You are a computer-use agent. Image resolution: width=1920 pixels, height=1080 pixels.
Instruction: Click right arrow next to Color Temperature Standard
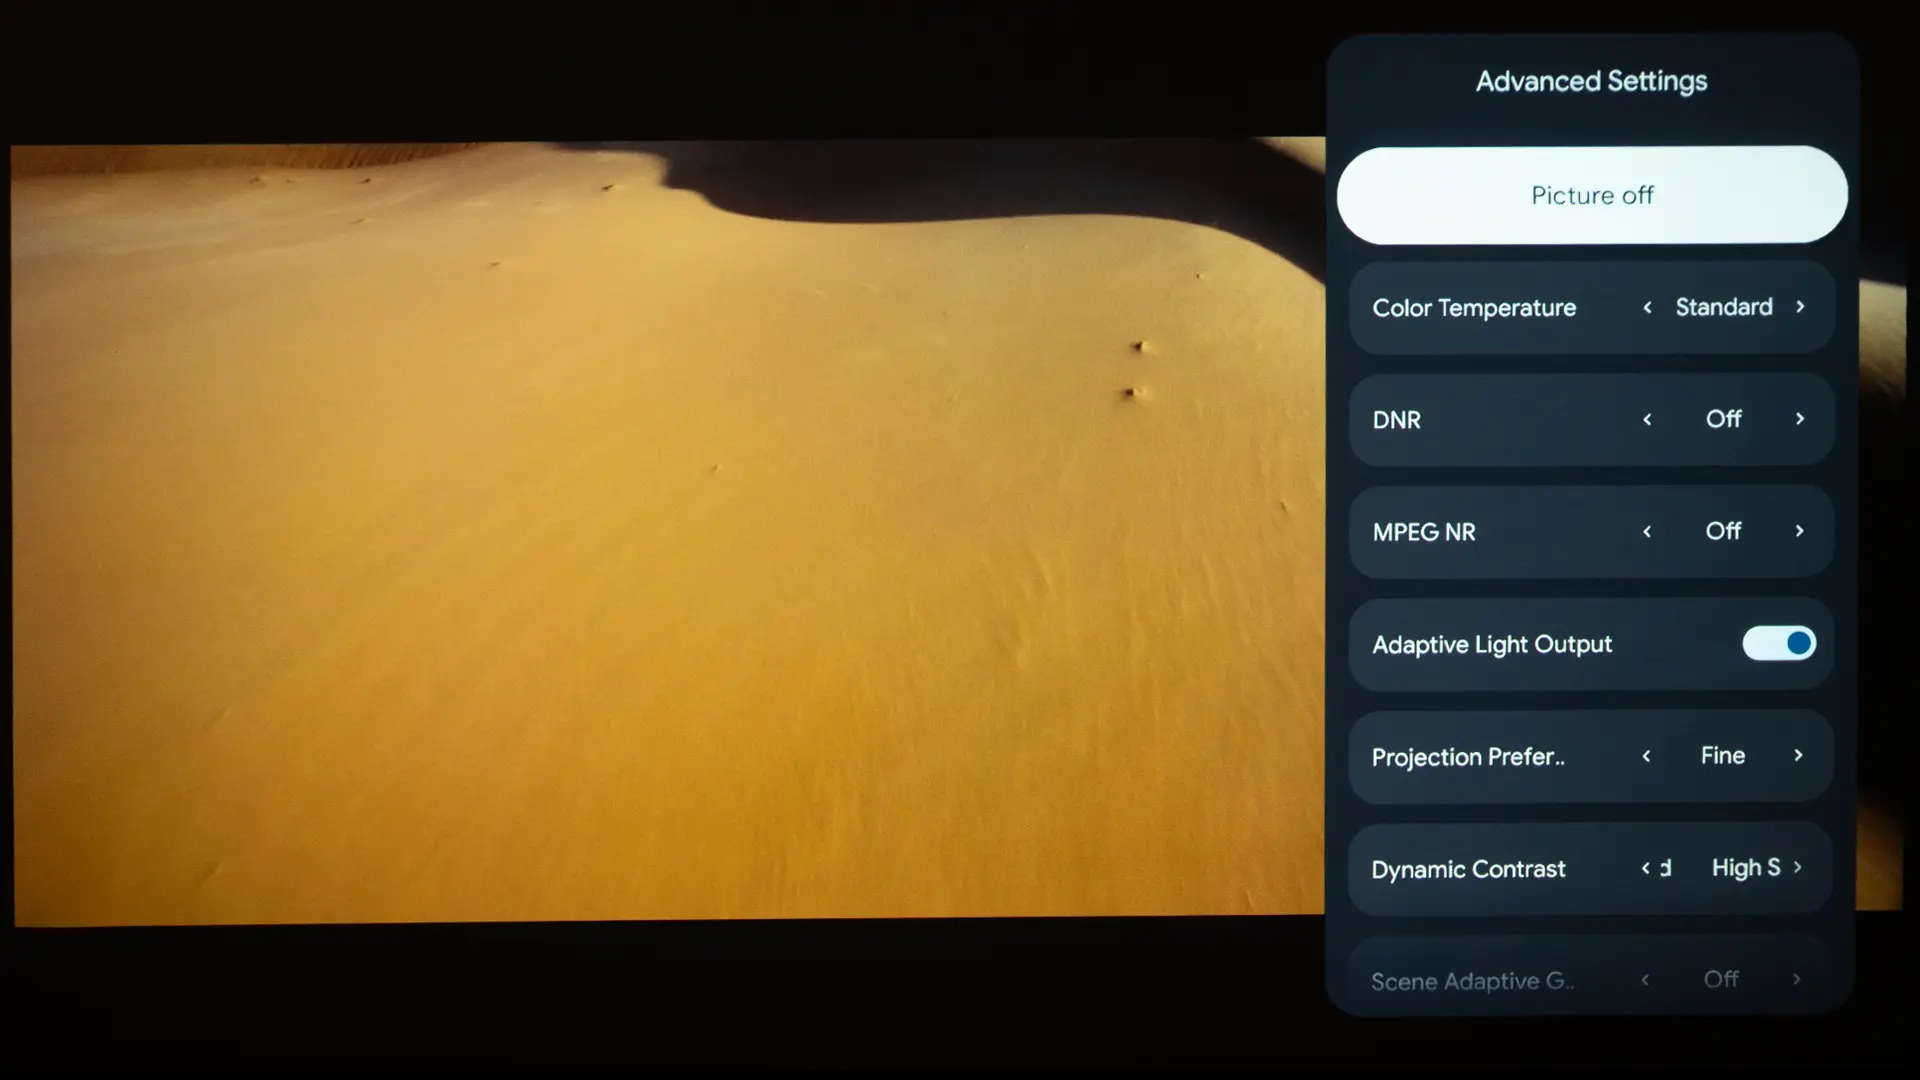click(x=1800, y=307)
